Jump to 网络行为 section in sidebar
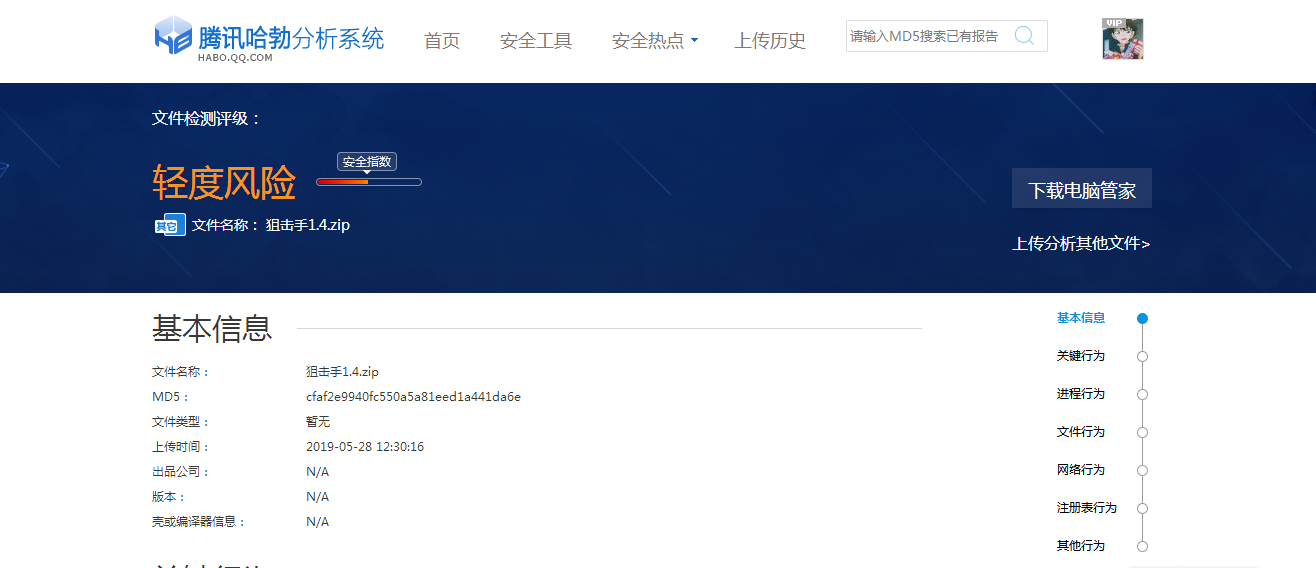This screenshot has width=1316, height=568. click(1081, 470)
